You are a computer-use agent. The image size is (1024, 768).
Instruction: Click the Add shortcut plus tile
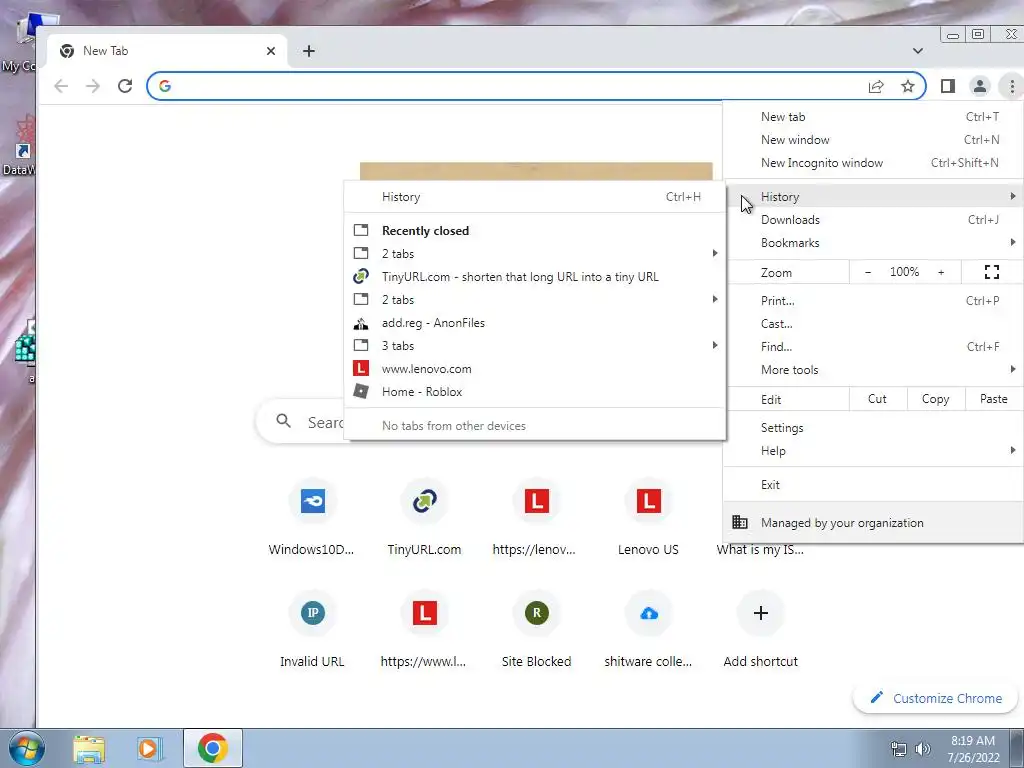pos(760,629)
